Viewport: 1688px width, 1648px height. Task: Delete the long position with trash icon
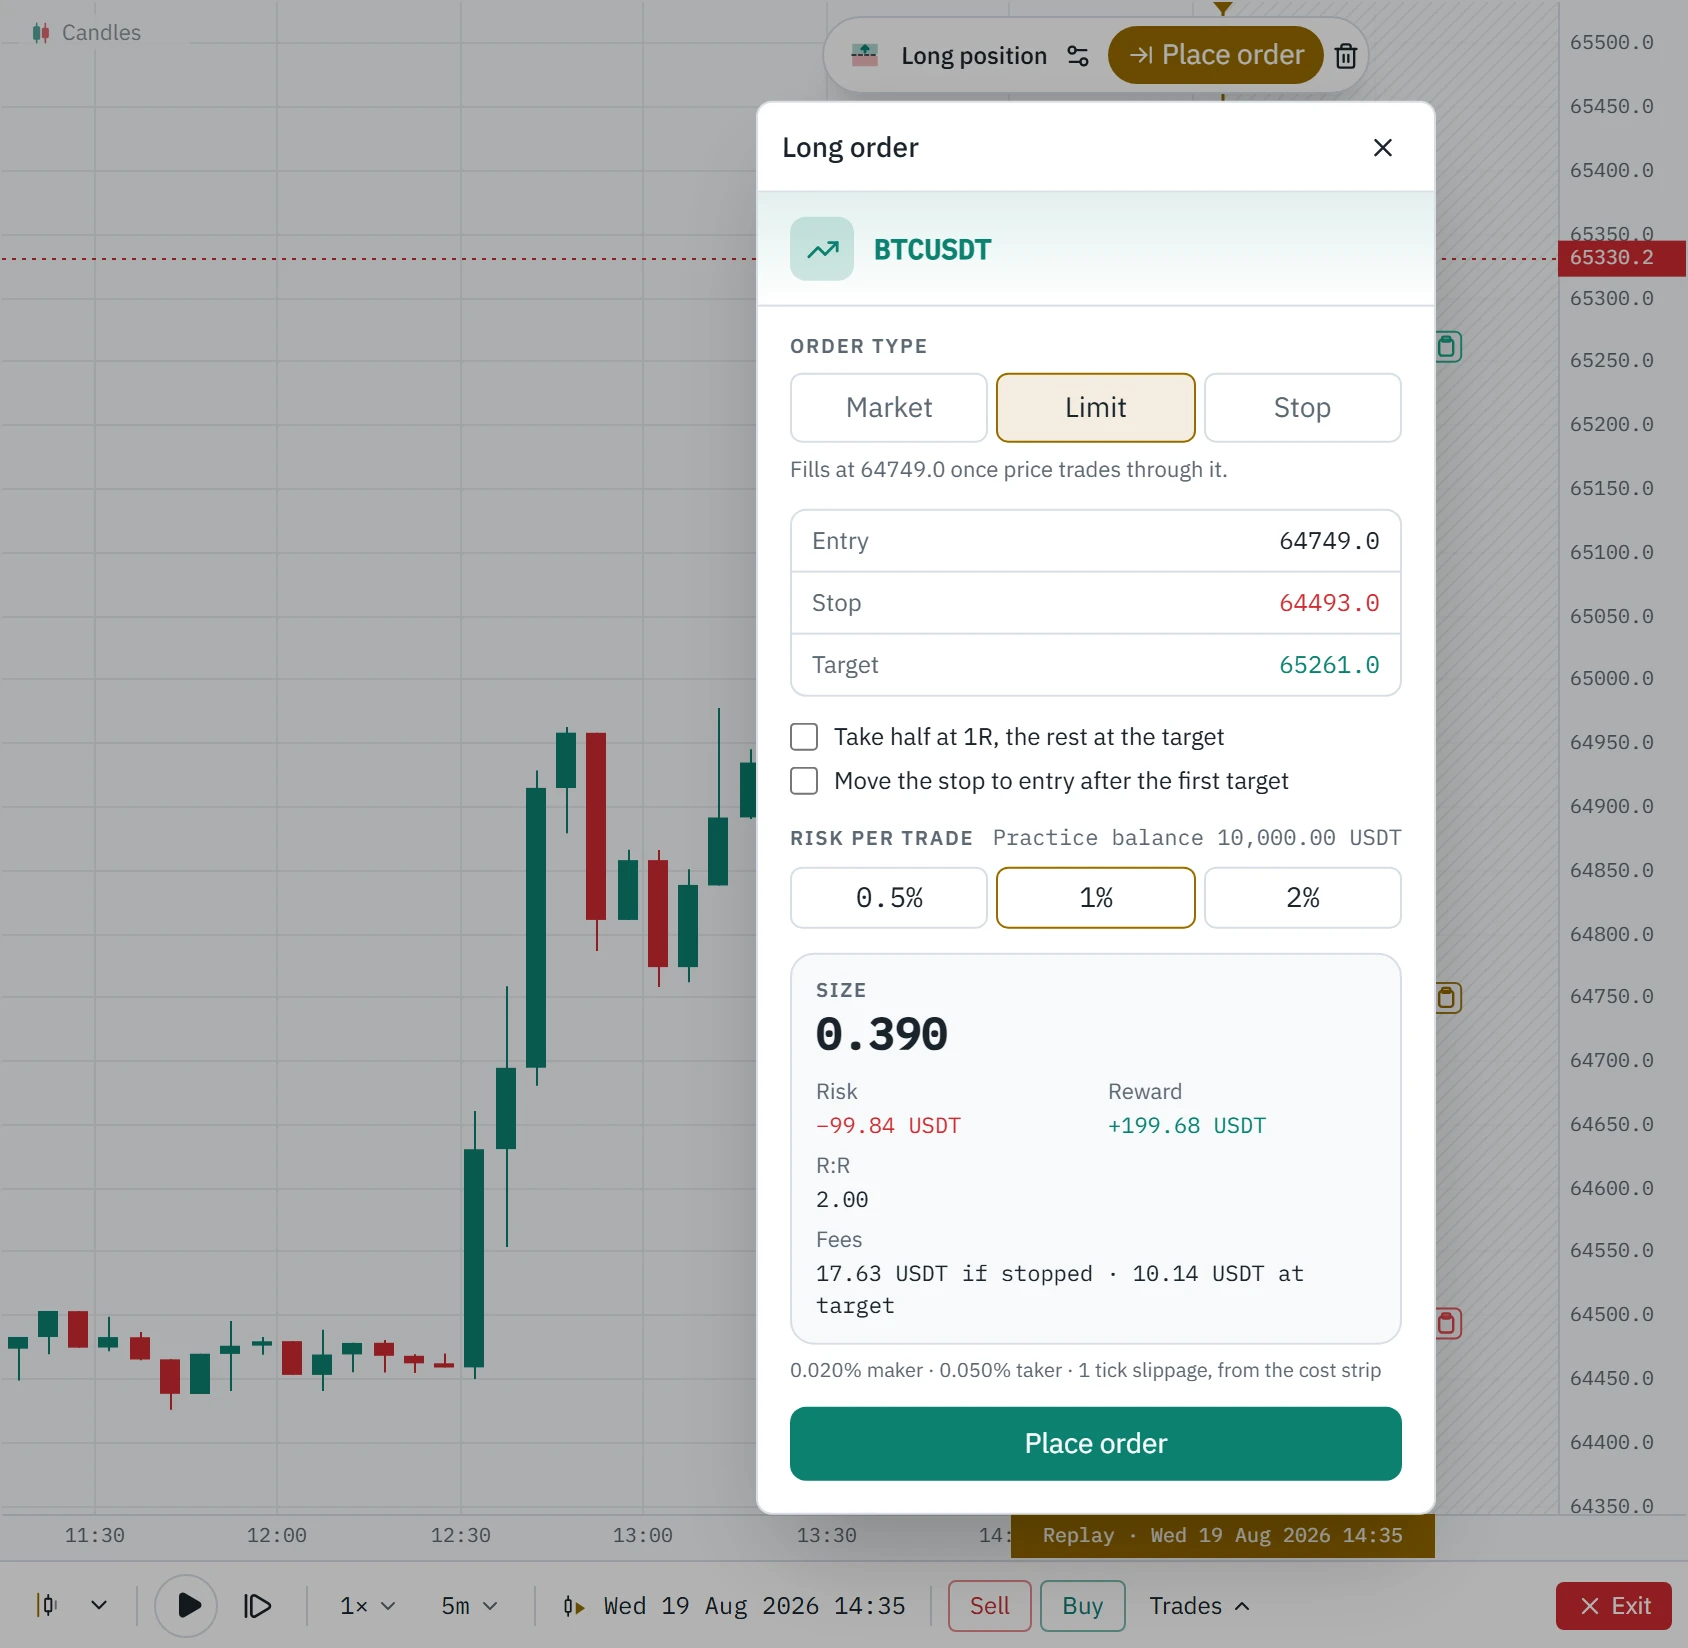click(1346, 56)
